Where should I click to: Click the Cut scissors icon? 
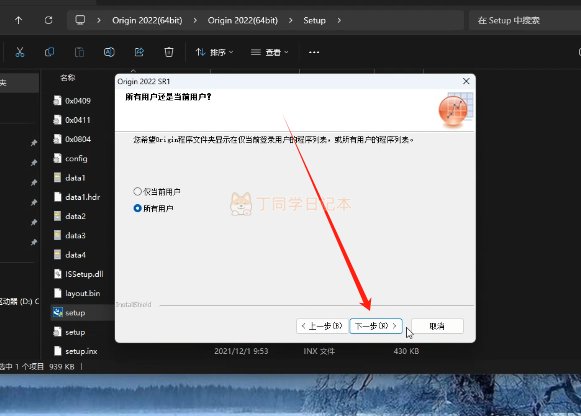coord(20,52)
